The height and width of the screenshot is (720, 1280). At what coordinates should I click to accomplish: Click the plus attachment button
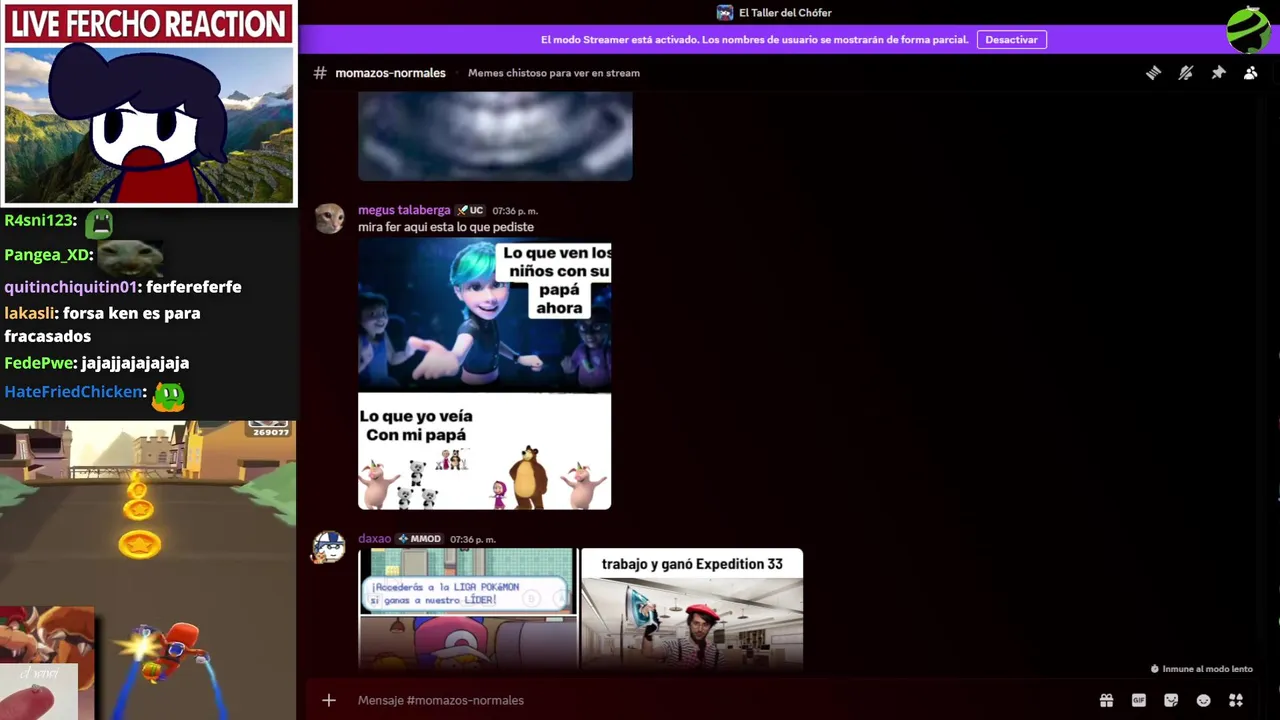coord(329,700)
